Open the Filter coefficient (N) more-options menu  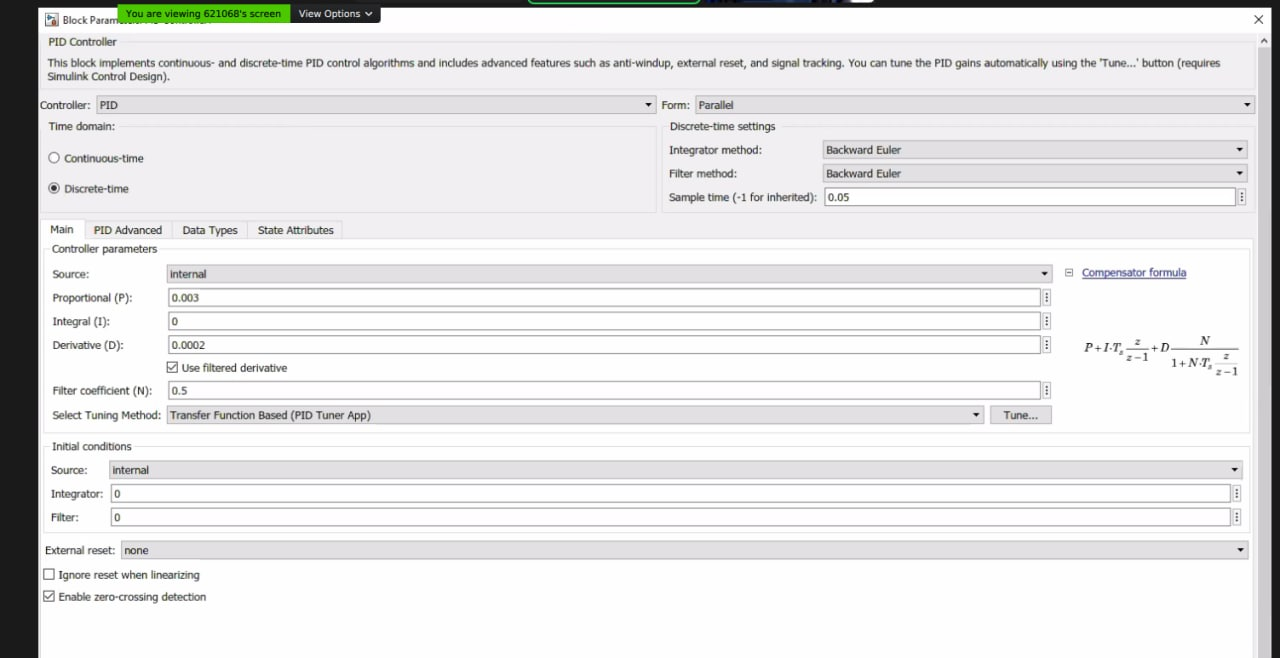(1046, 391)
